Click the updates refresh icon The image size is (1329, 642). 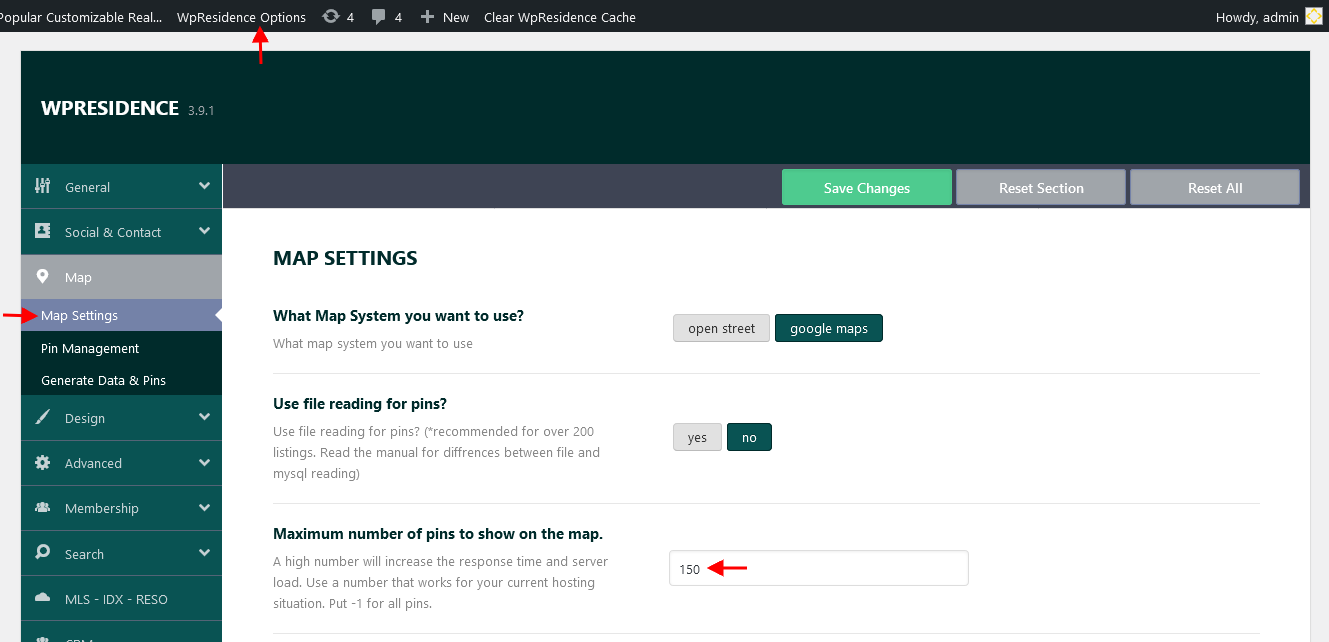330,16
